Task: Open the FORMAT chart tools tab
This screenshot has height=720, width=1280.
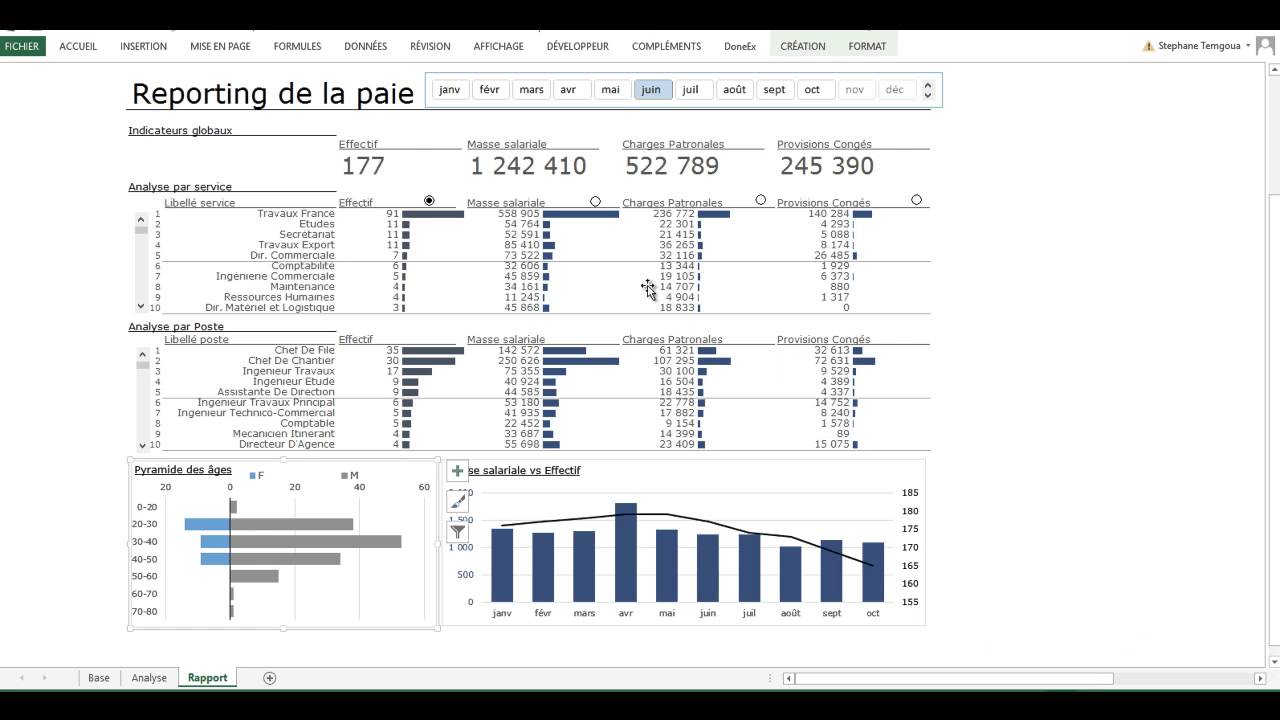Action: pos(867,46)
